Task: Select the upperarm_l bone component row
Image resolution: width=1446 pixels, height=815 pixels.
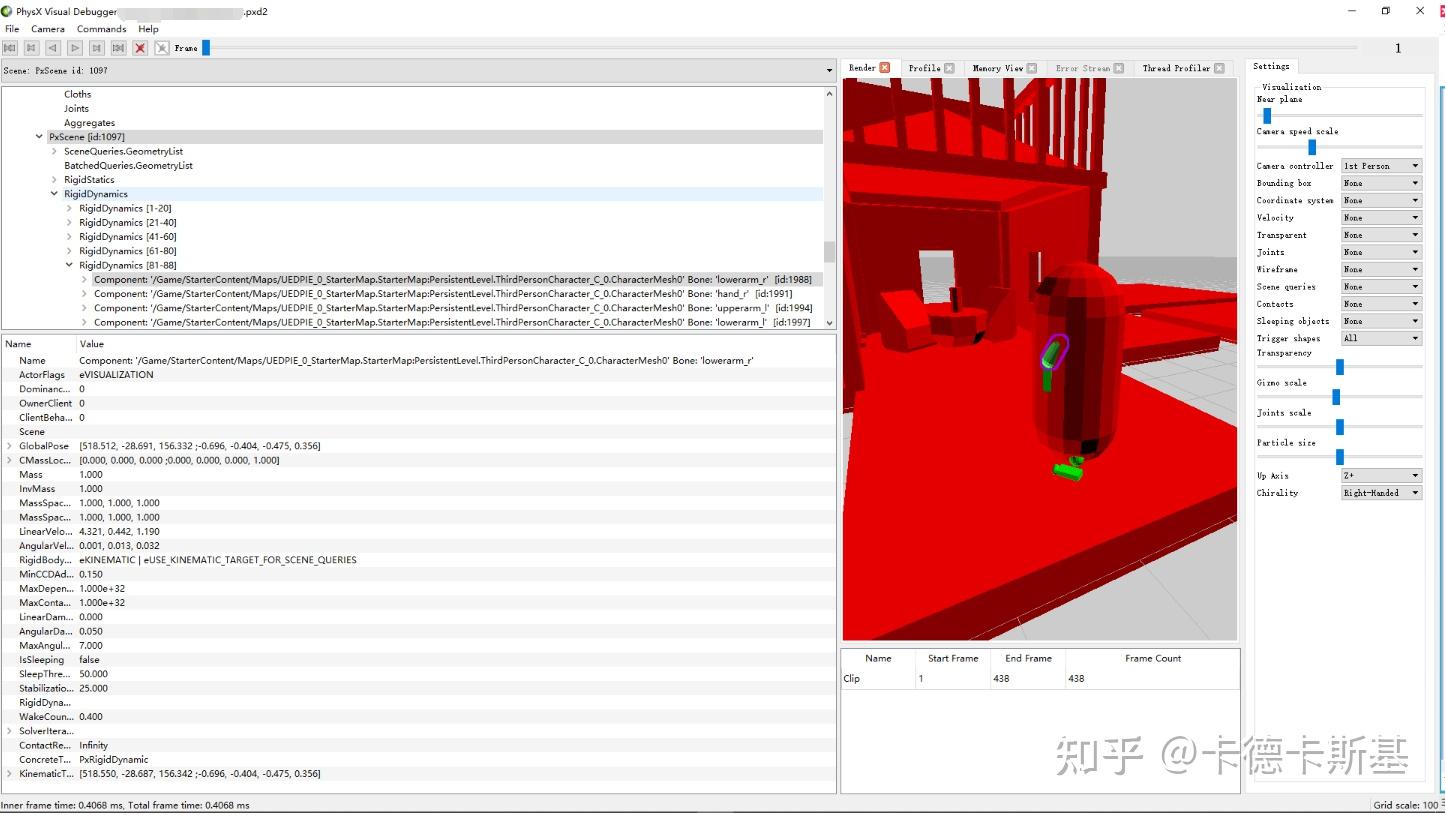Action: 453,308
